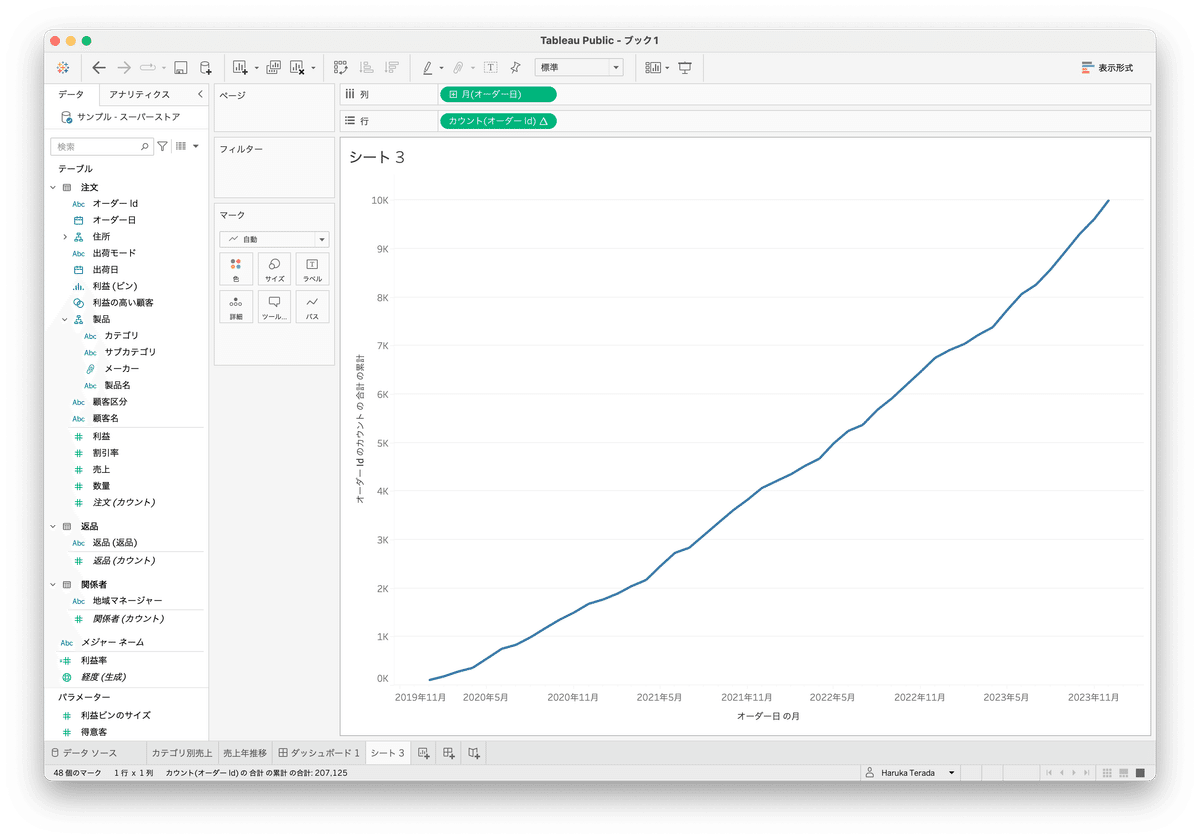Click in the 検索 field search box
The image size is (1200, 839).
click(x=102, y=146)
